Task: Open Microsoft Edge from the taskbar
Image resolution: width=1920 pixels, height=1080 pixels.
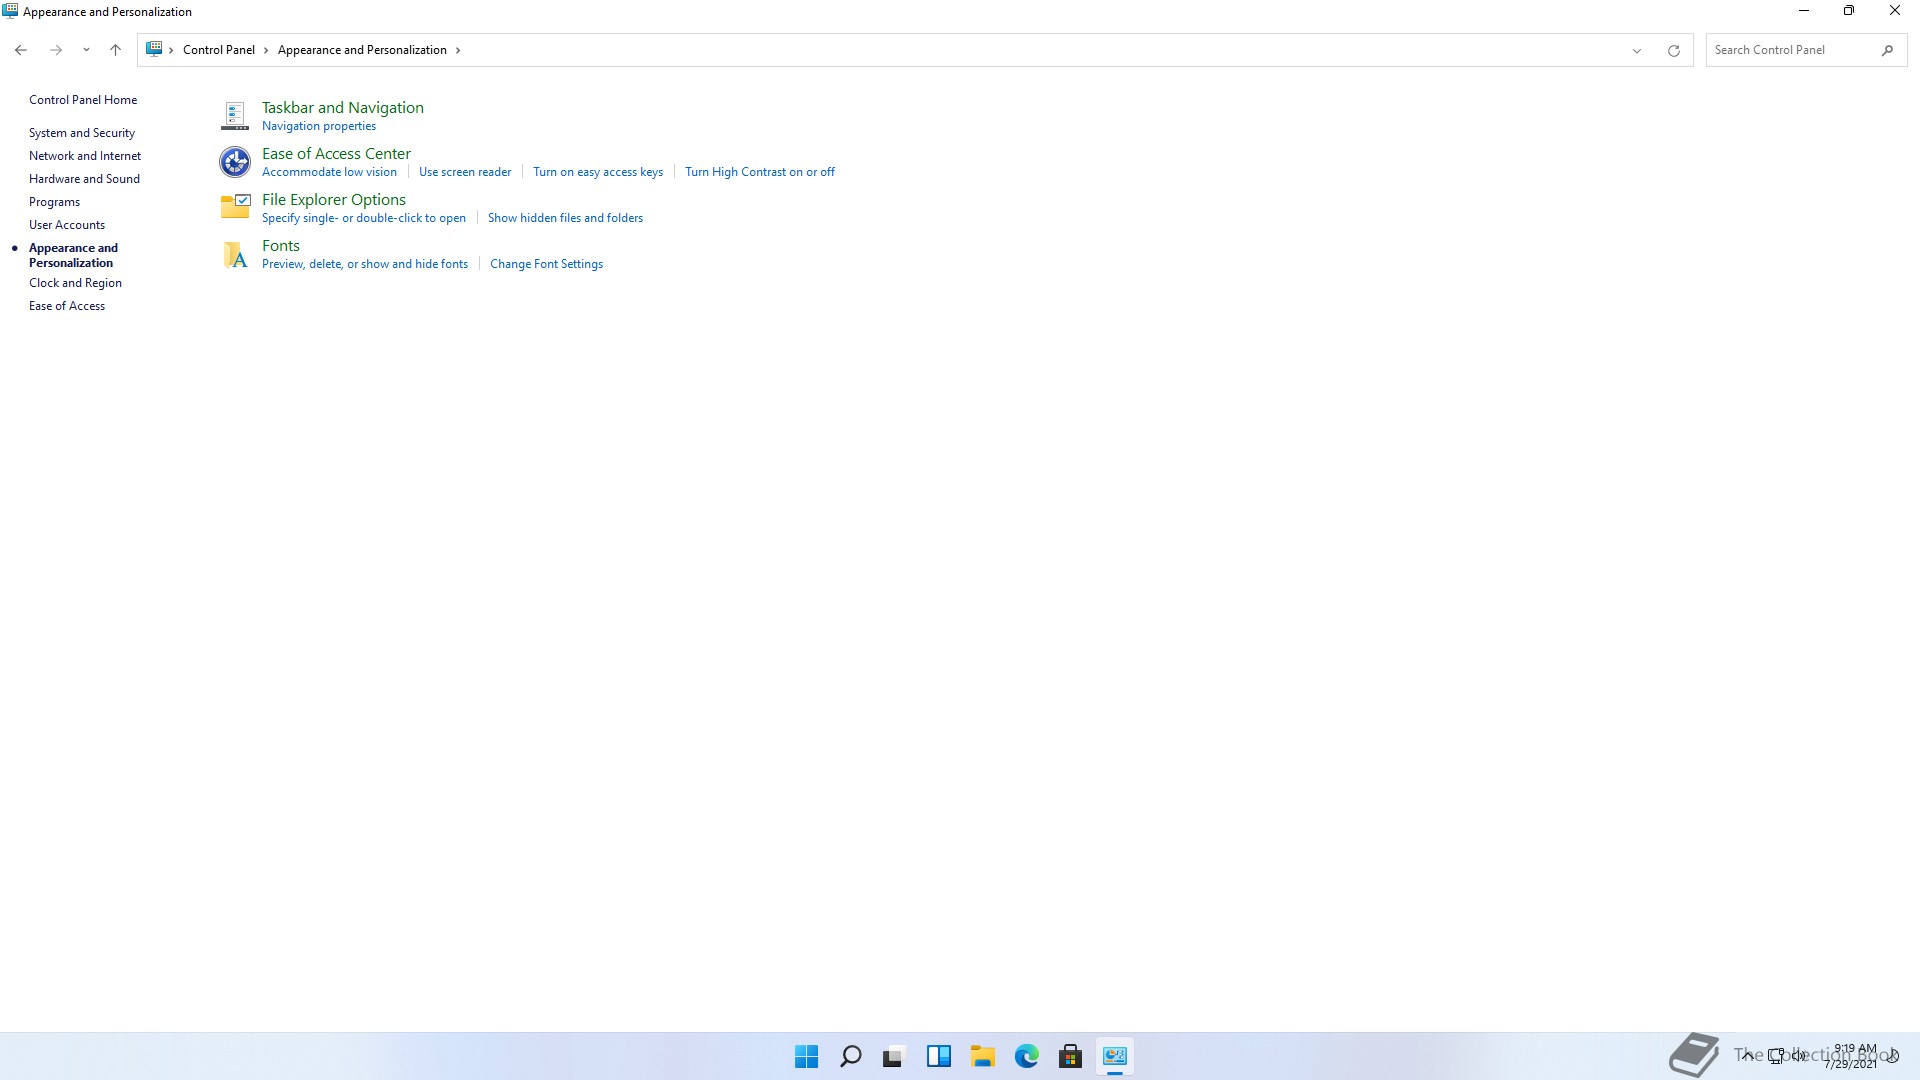Action: pos(1026,1056)
